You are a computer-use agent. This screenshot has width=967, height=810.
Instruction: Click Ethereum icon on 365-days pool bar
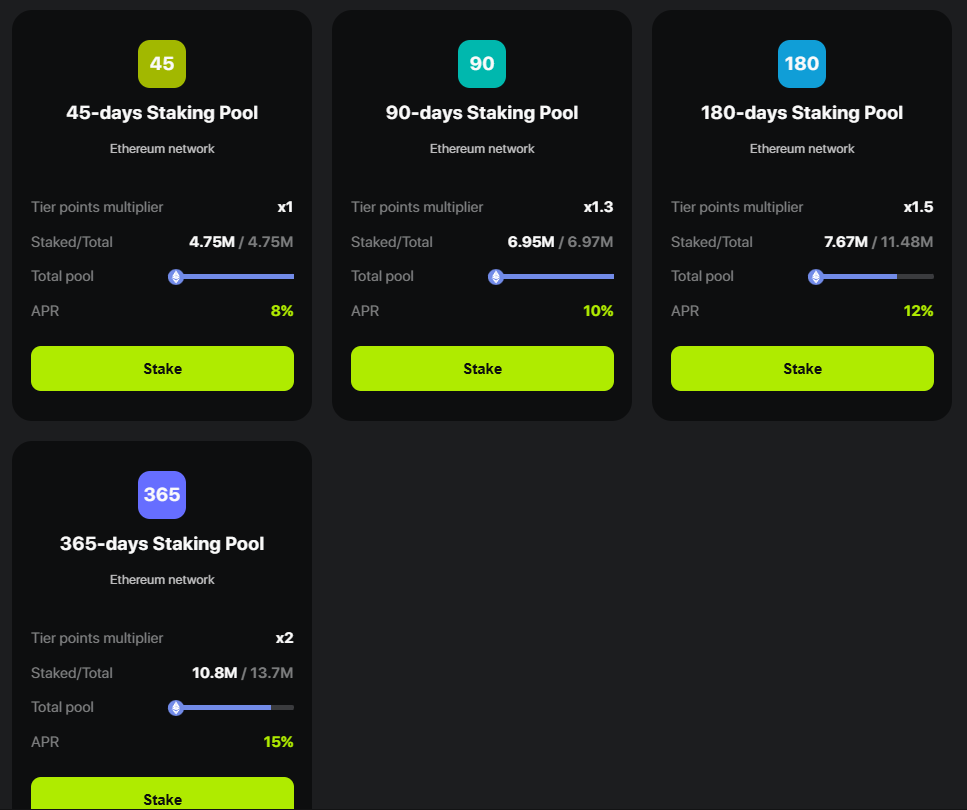point(176,708)
